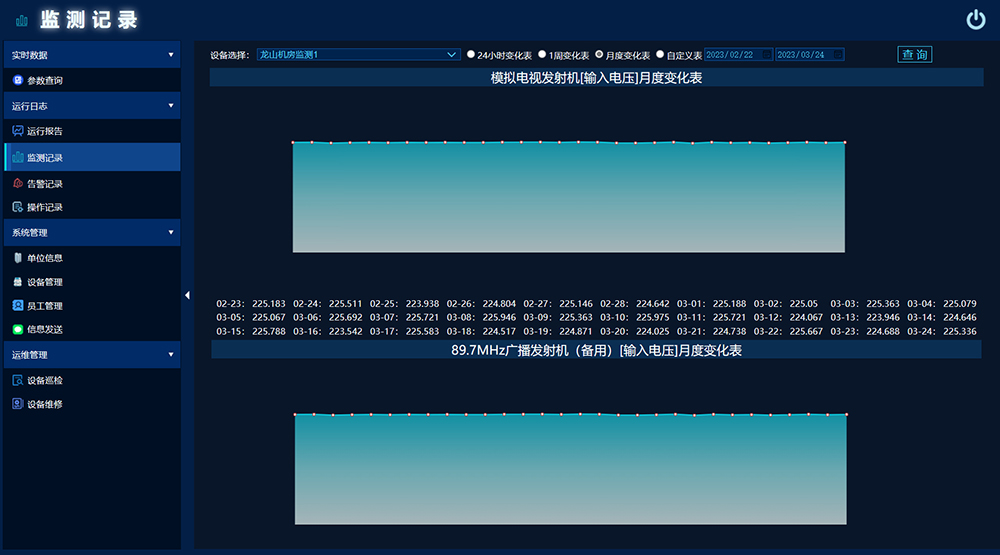The width and height of the screenshot is (1000, 555).
Task: Click the 模拟电视发射机[输入电压]月度变化表 title
Action: point(596,78)
